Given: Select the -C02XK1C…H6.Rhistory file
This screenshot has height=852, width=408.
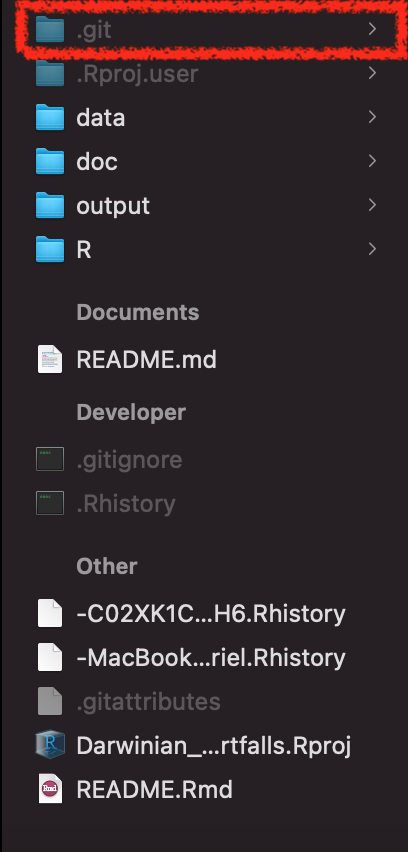Looking at the screenshot, I should [x=191, y=613].
